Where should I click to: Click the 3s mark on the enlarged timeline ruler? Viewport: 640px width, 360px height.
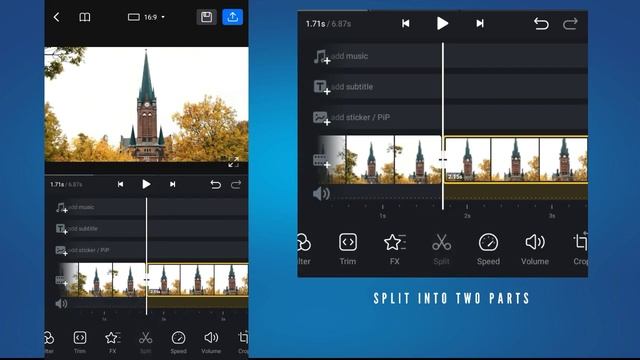pyautogui.click(x=552, y=216)
